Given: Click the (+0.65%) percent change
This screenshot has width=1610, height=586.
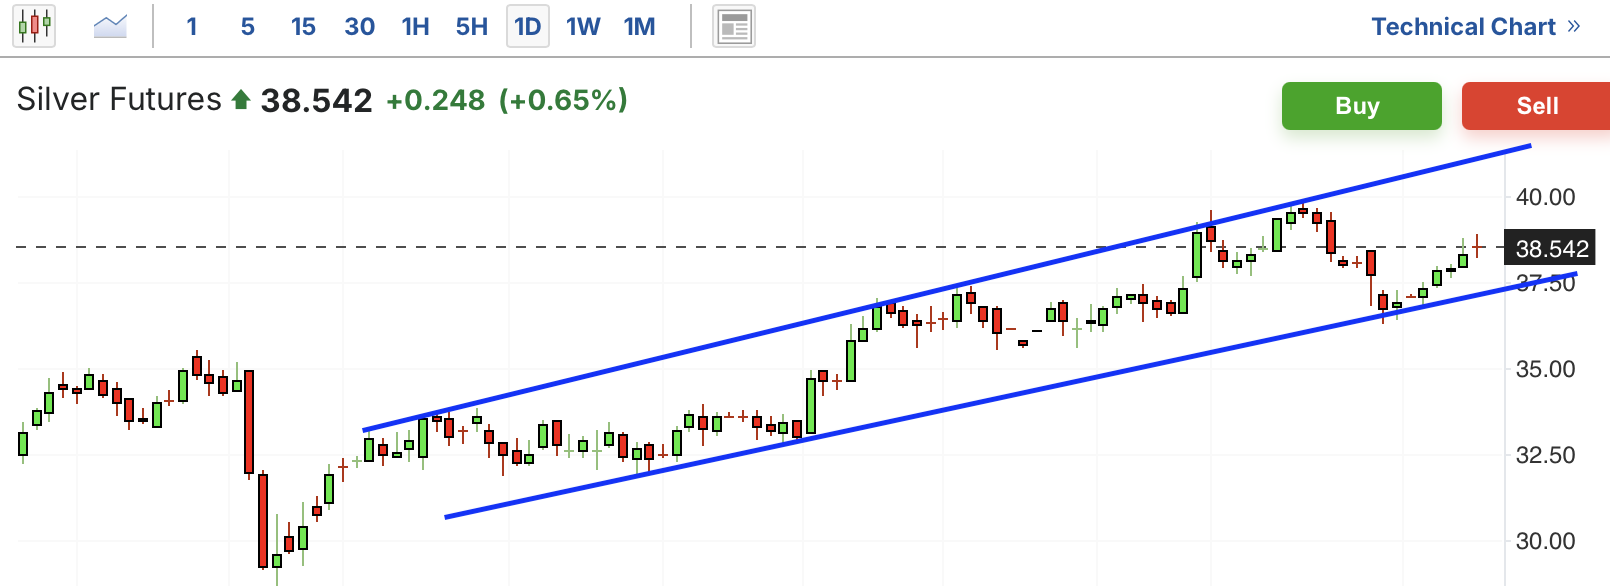Looking at the screenshot, I should (563, 100).
